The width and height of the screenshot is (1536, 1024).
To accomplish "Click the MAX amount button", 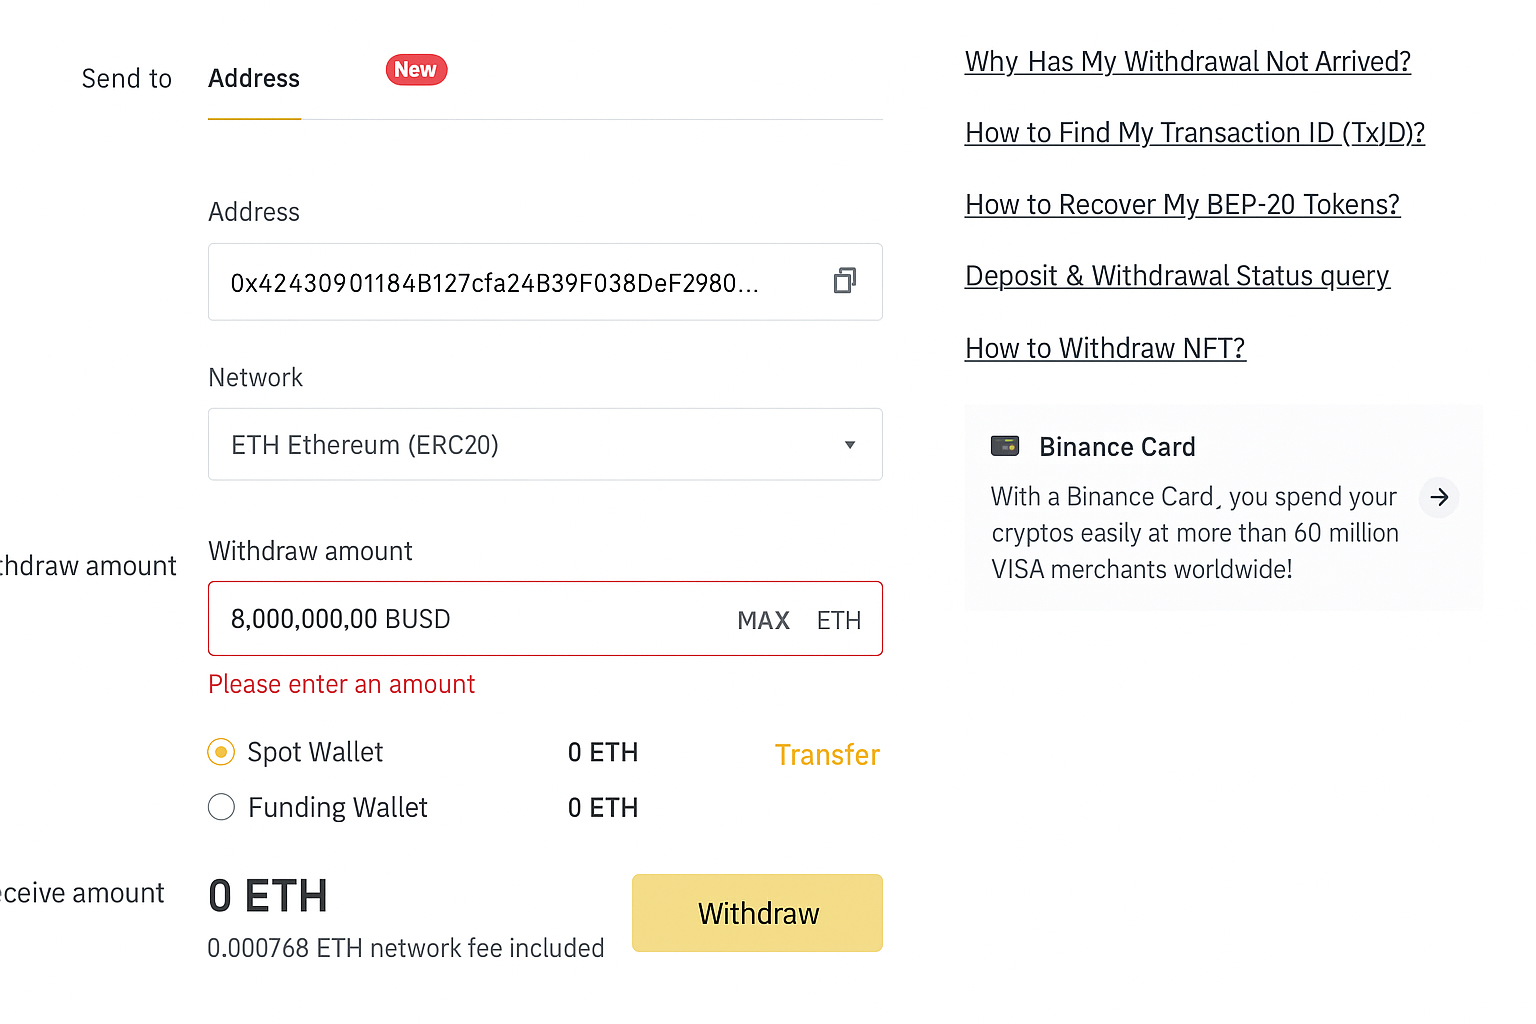I will tap(763, 621).
